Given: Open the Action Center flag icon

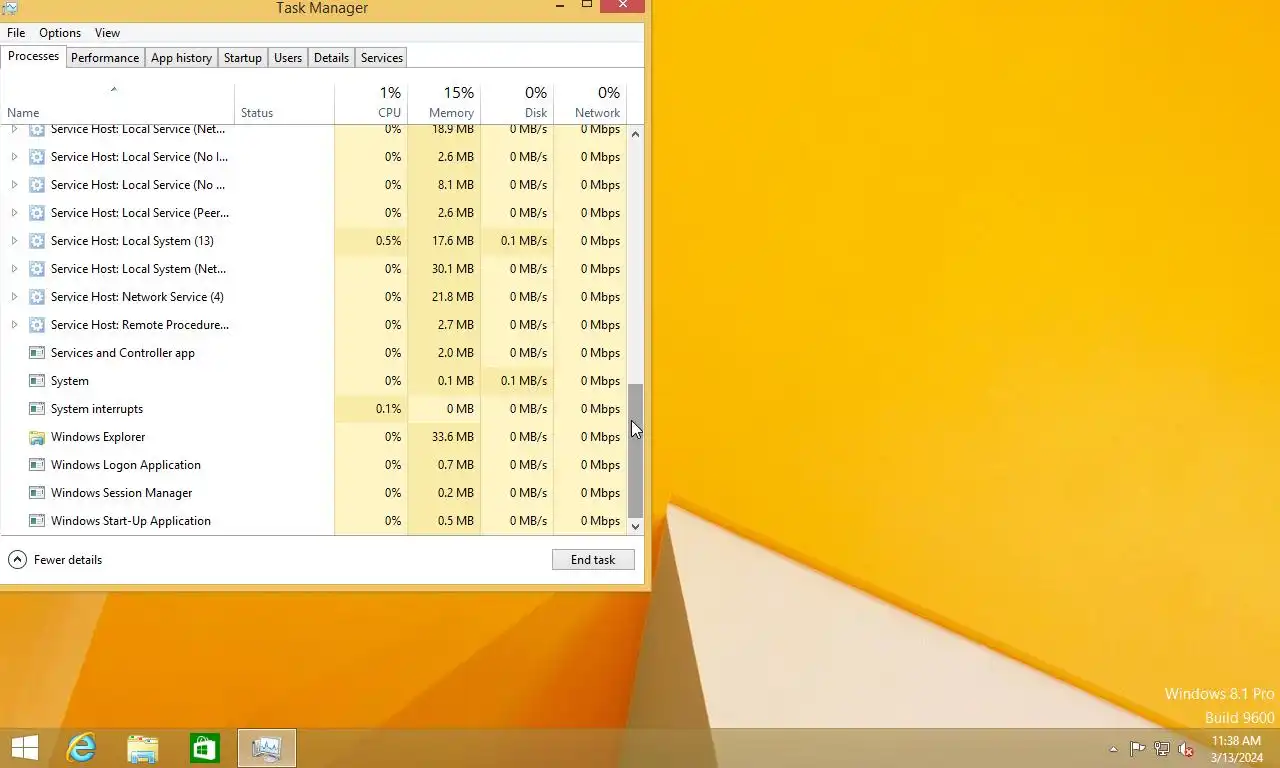Looking at the screenshot, I should tap(1138, 749).
